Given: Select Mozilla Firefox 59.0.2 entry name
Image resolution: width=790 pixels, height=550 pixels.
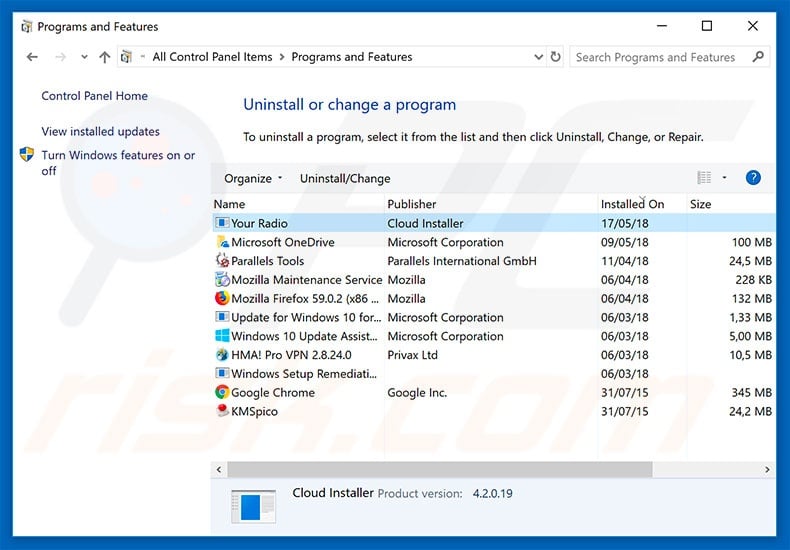Looking at the screenshot, I should [x=305, y=299].
